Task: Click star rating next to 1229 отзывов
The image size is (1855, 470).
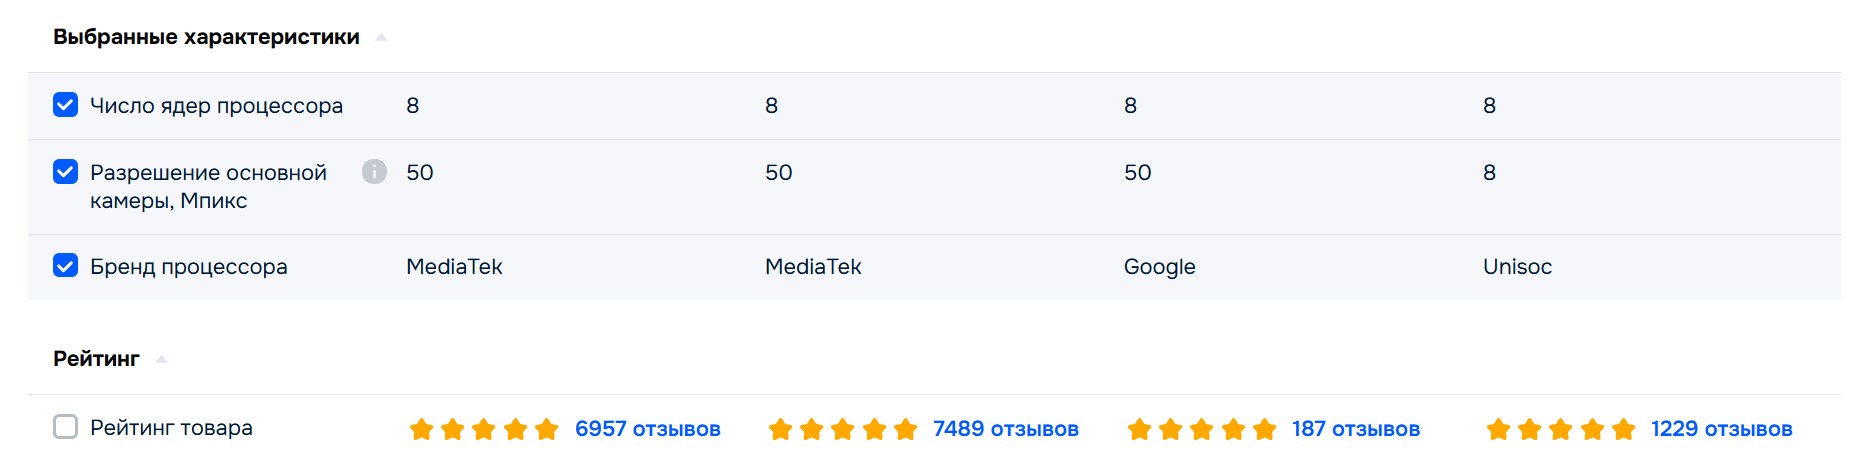Action: [x=1561, y=429]
